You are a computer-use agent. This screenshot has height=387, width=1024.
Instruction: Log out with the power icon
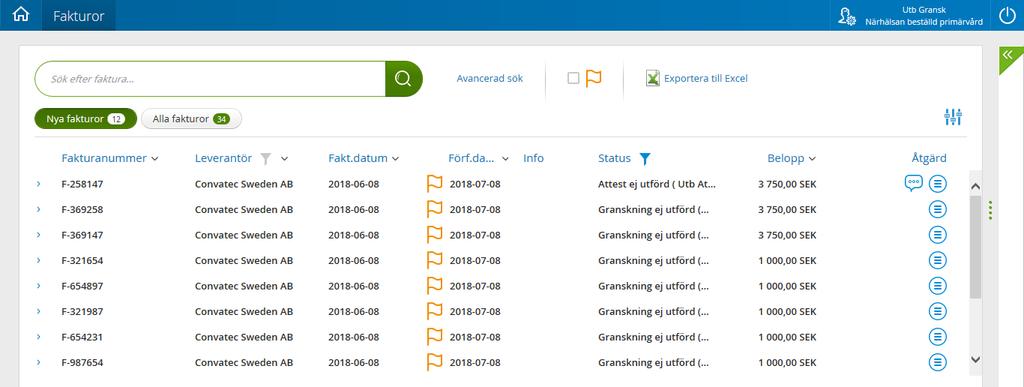[1008, 16]
